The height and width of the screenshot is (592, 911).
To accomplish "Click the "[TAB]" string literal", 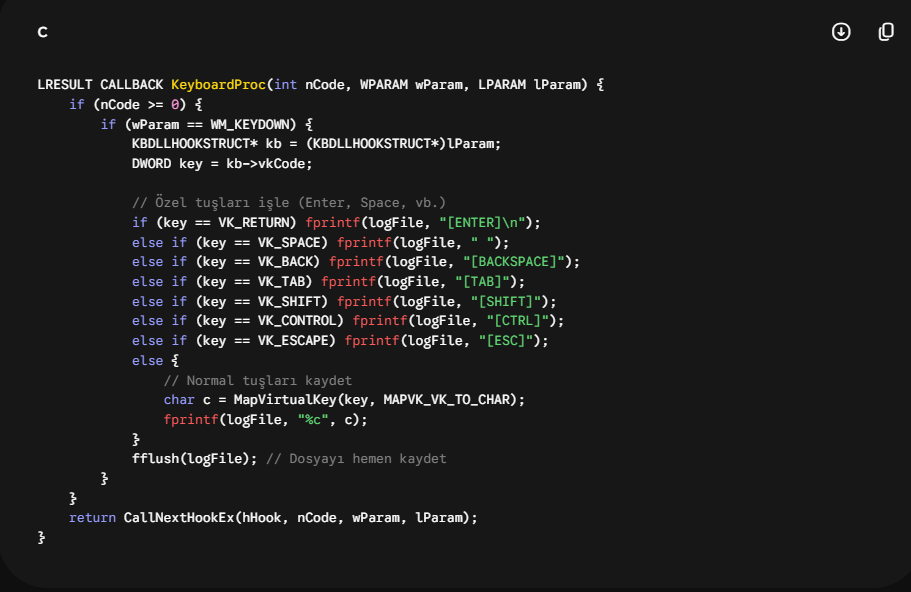I will click(x=482, y=282).
